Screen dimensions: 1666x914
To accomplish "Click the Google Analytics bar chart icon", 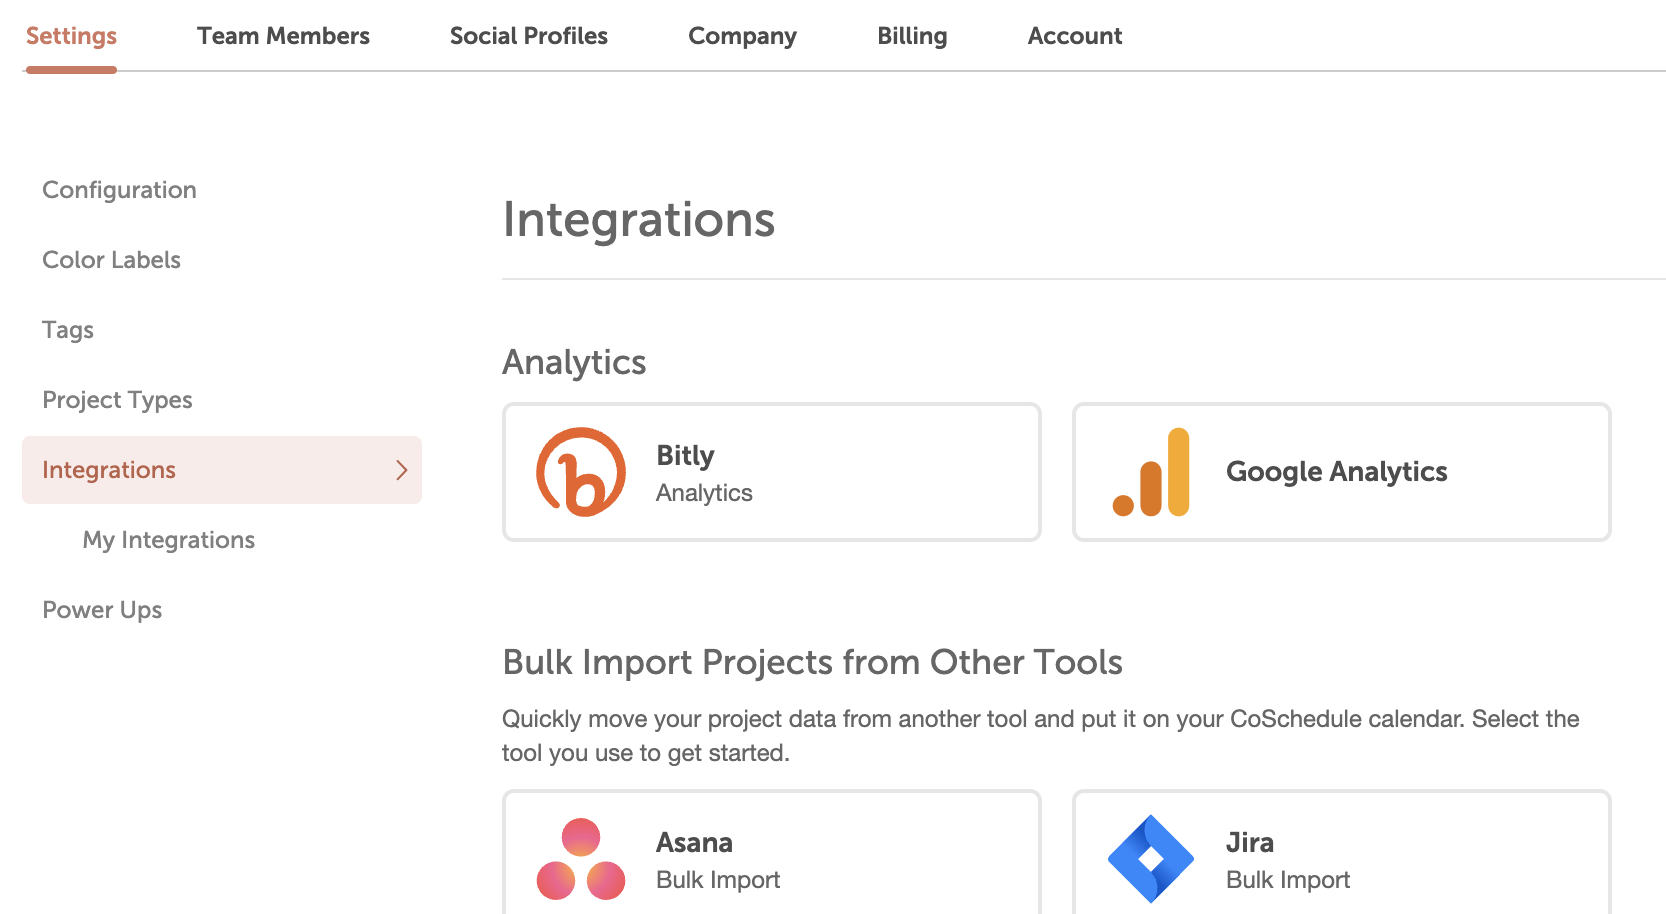I will coord(1151,472).
